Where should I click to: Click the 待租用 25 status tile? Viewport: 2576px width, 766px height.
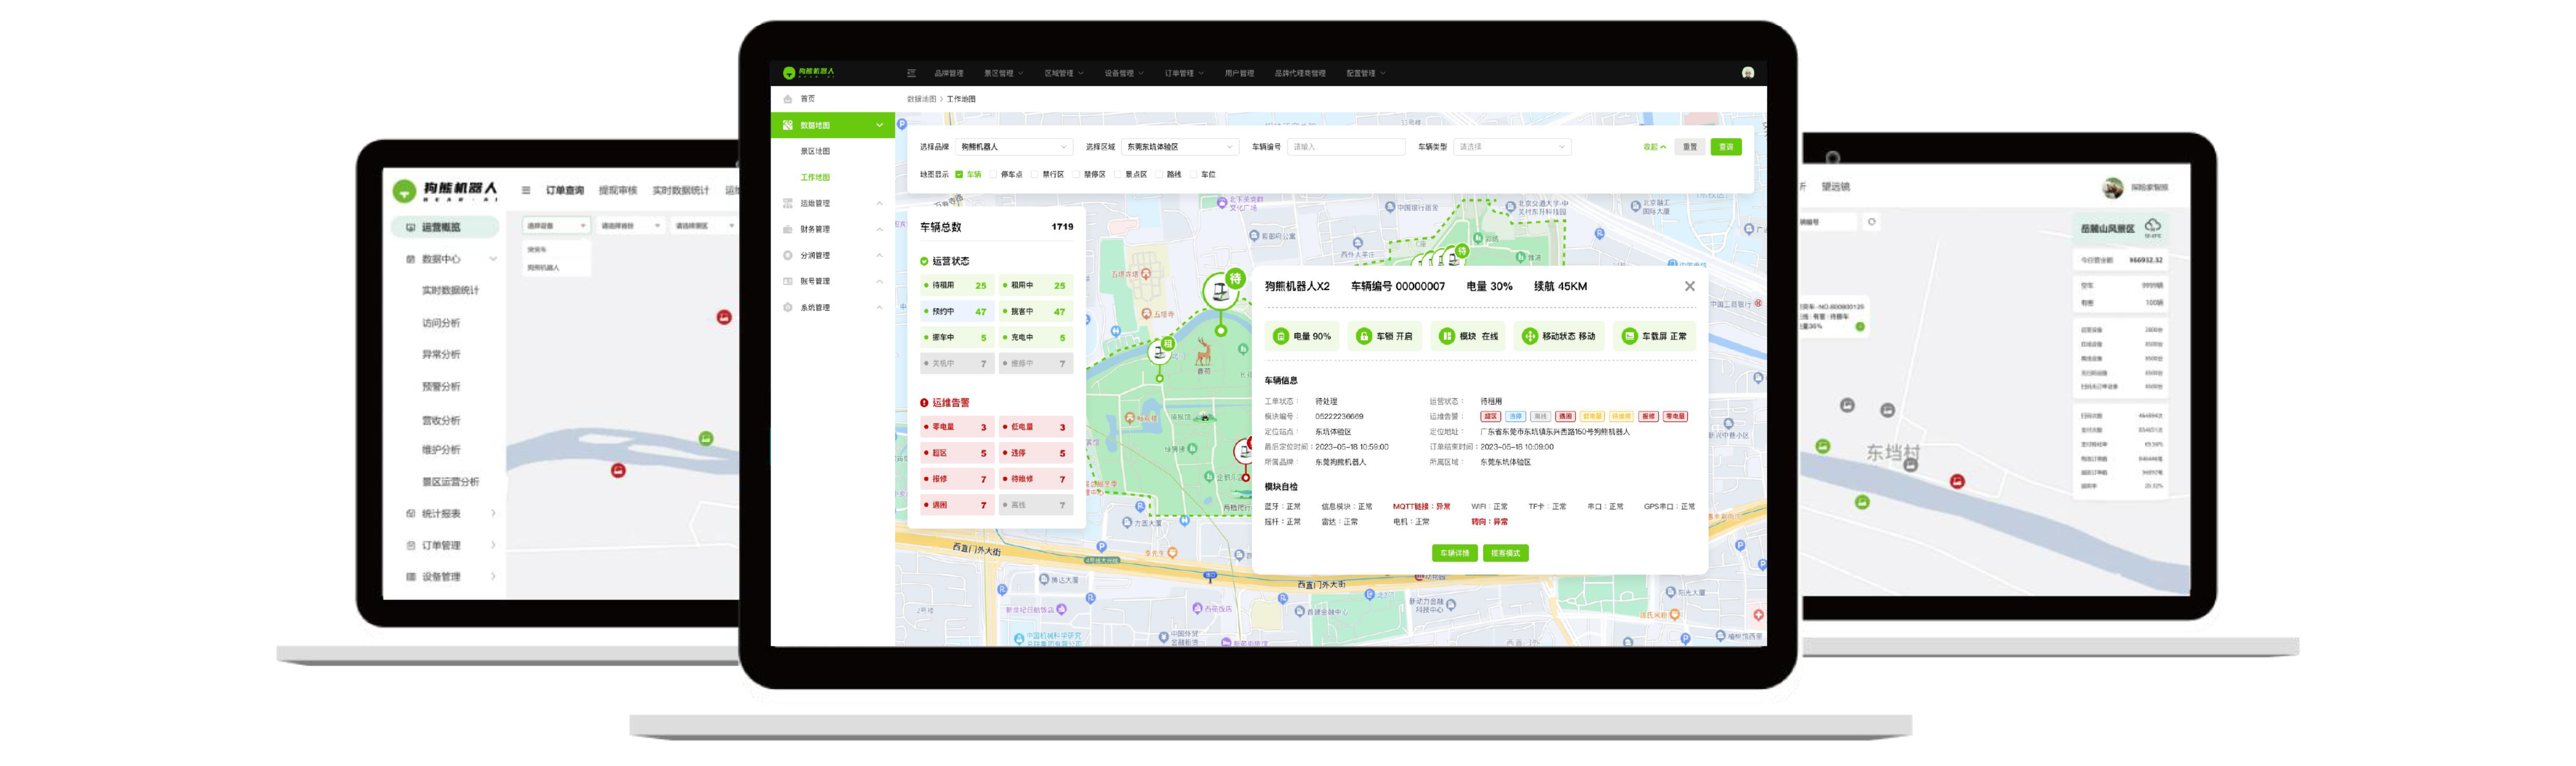pyautogui.click(x=957, y=285)
